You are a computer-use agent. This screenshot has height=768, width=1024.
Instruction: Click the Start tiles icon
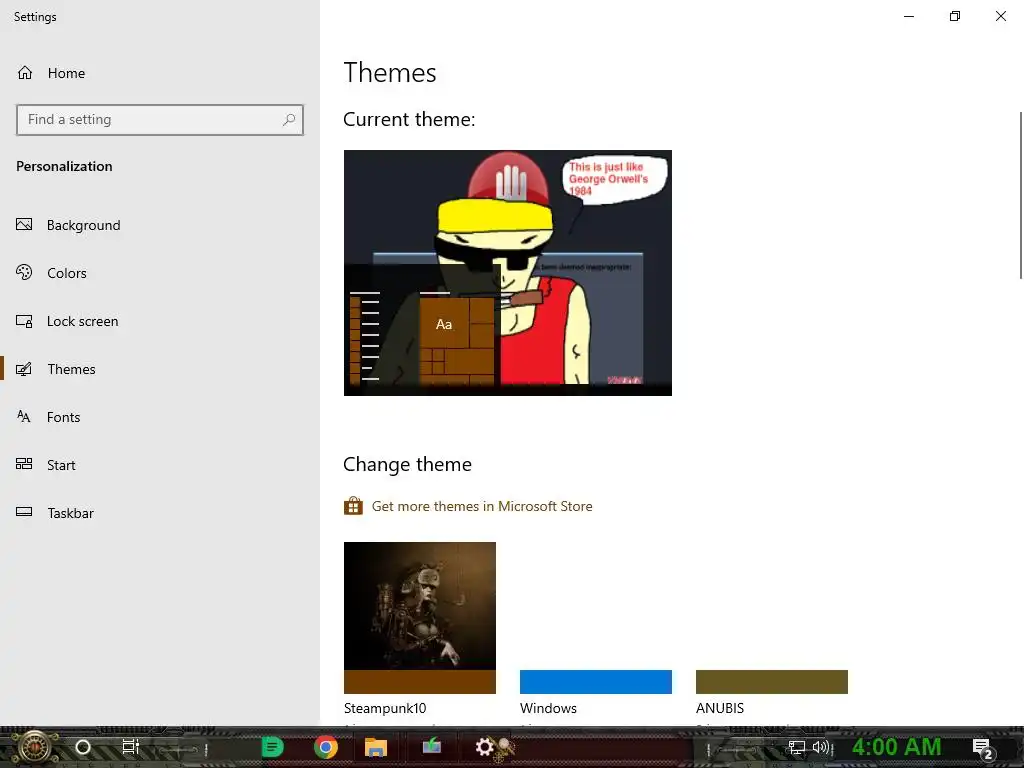pos(24,464)
